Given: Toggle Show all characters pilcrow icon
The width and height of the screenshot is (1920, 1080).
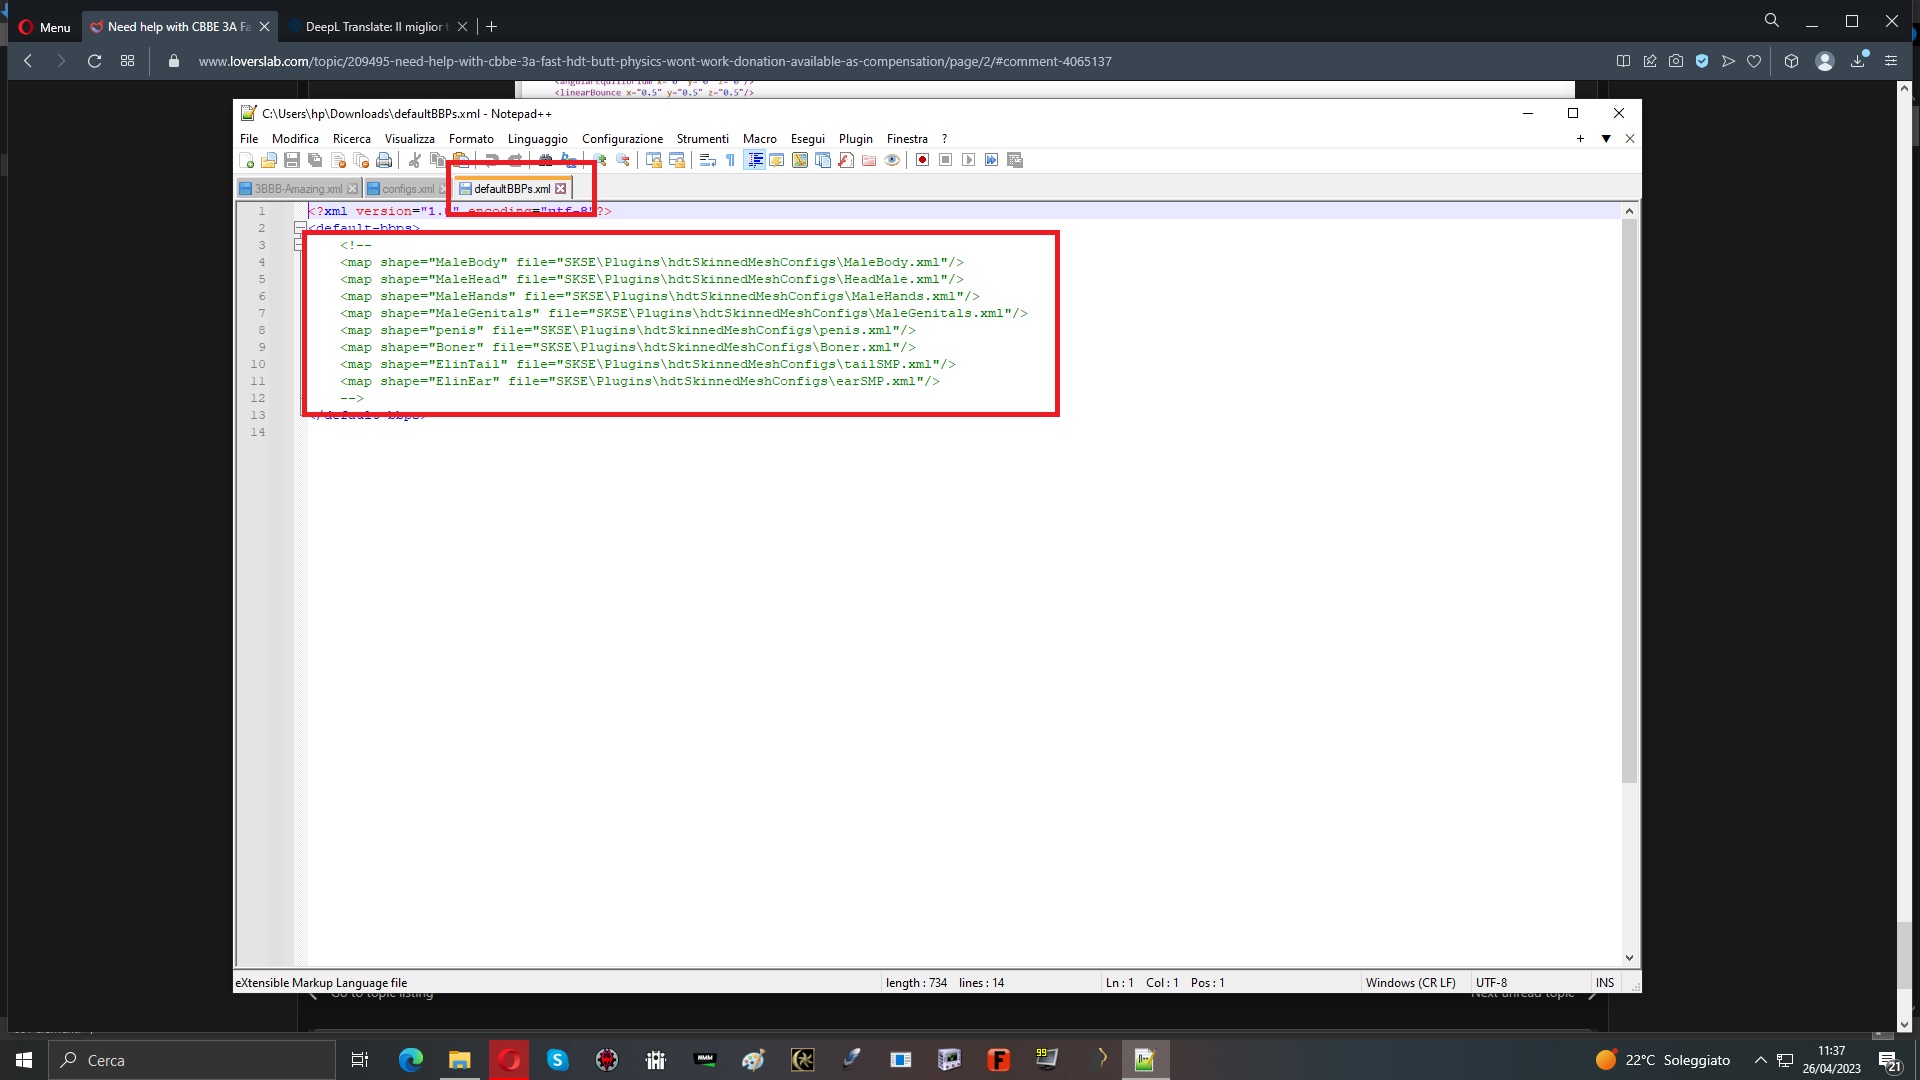Looking at the screenshot, I should (x=731, y=160).
